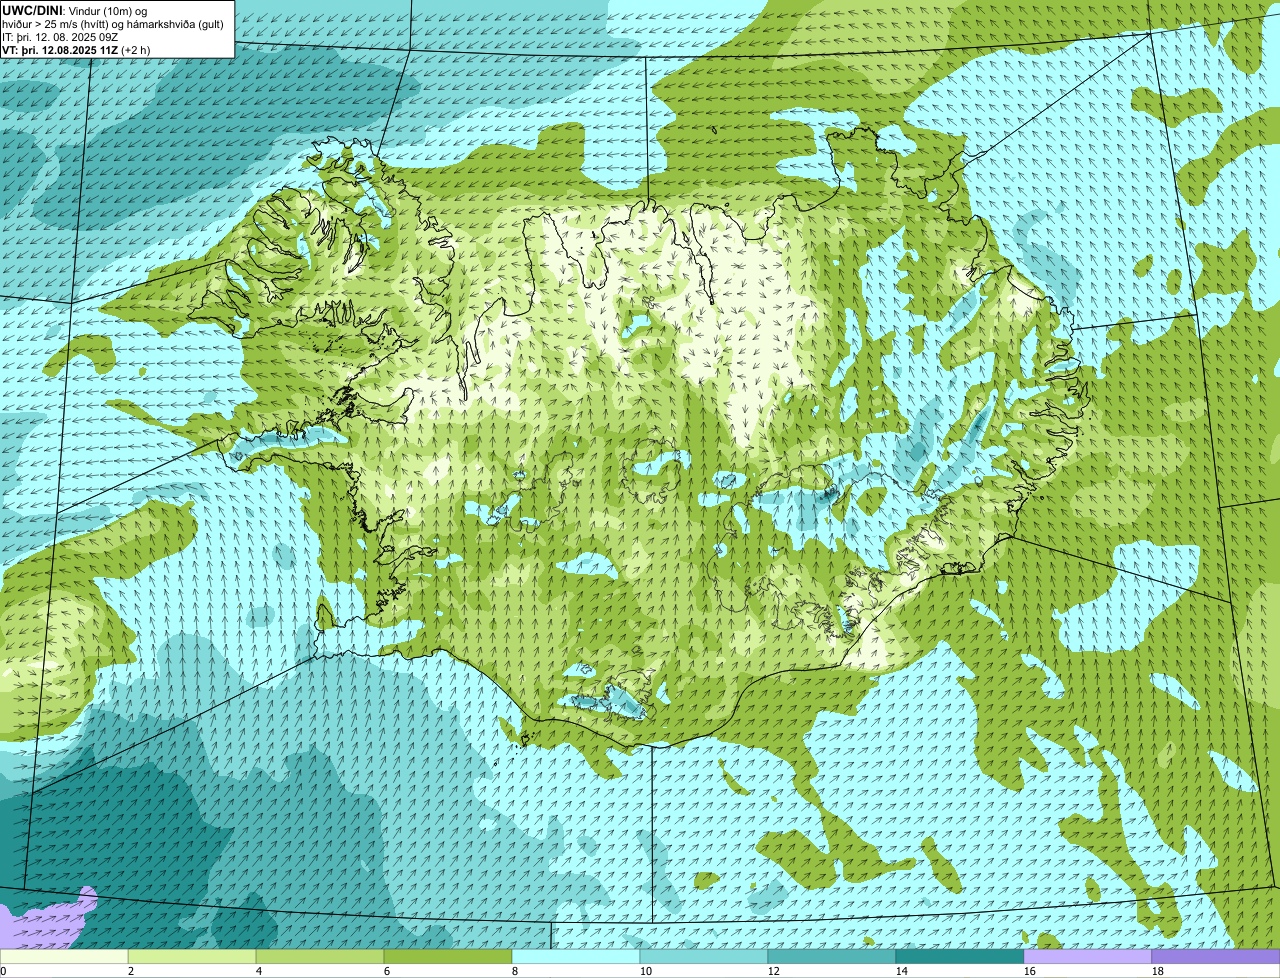The width and height of the screenshot is (1280, 978).
Task: Click the line "hviður > 25 m/s (hvítt) og hámarkshviða (gult)"
Action: point(113,24)
